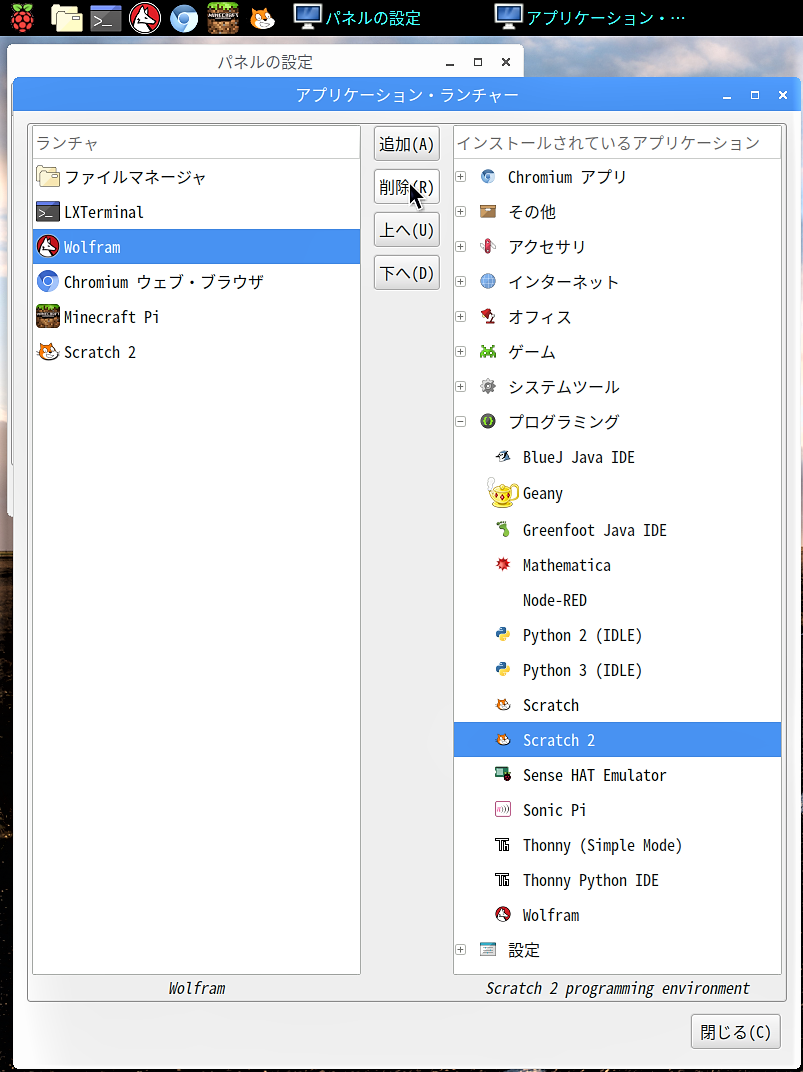Launch Wolfram from the taskbar icon

point(145,18)
